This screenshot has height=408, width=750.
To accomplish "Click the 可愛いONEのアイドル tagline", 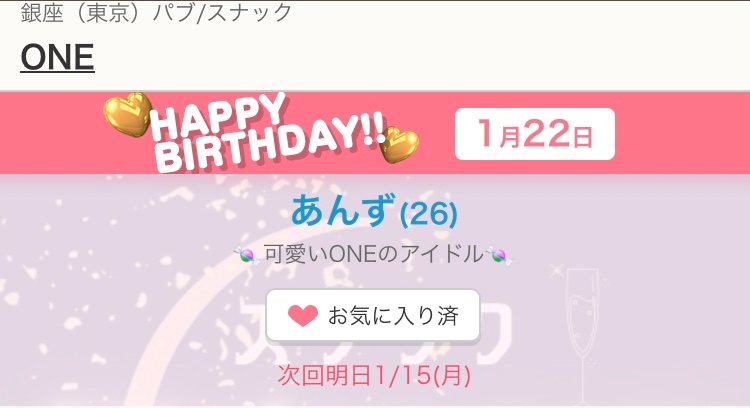I will pyautogui.click(x=374, y=254).
